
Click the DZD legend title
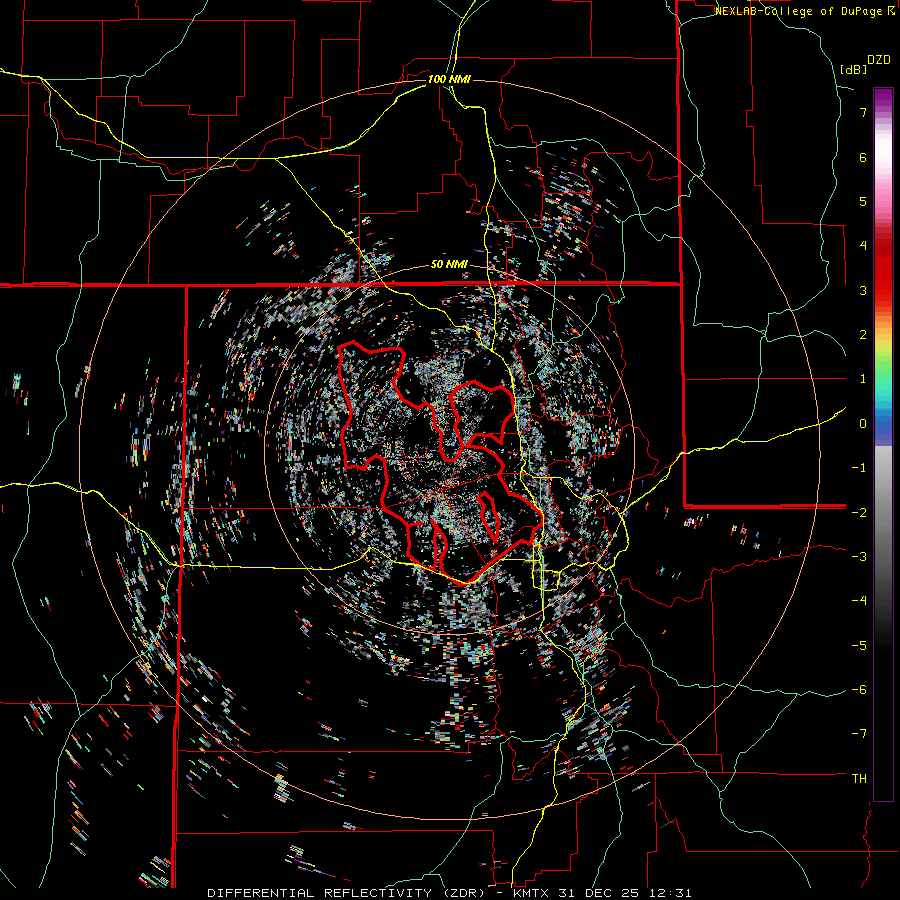879,60
